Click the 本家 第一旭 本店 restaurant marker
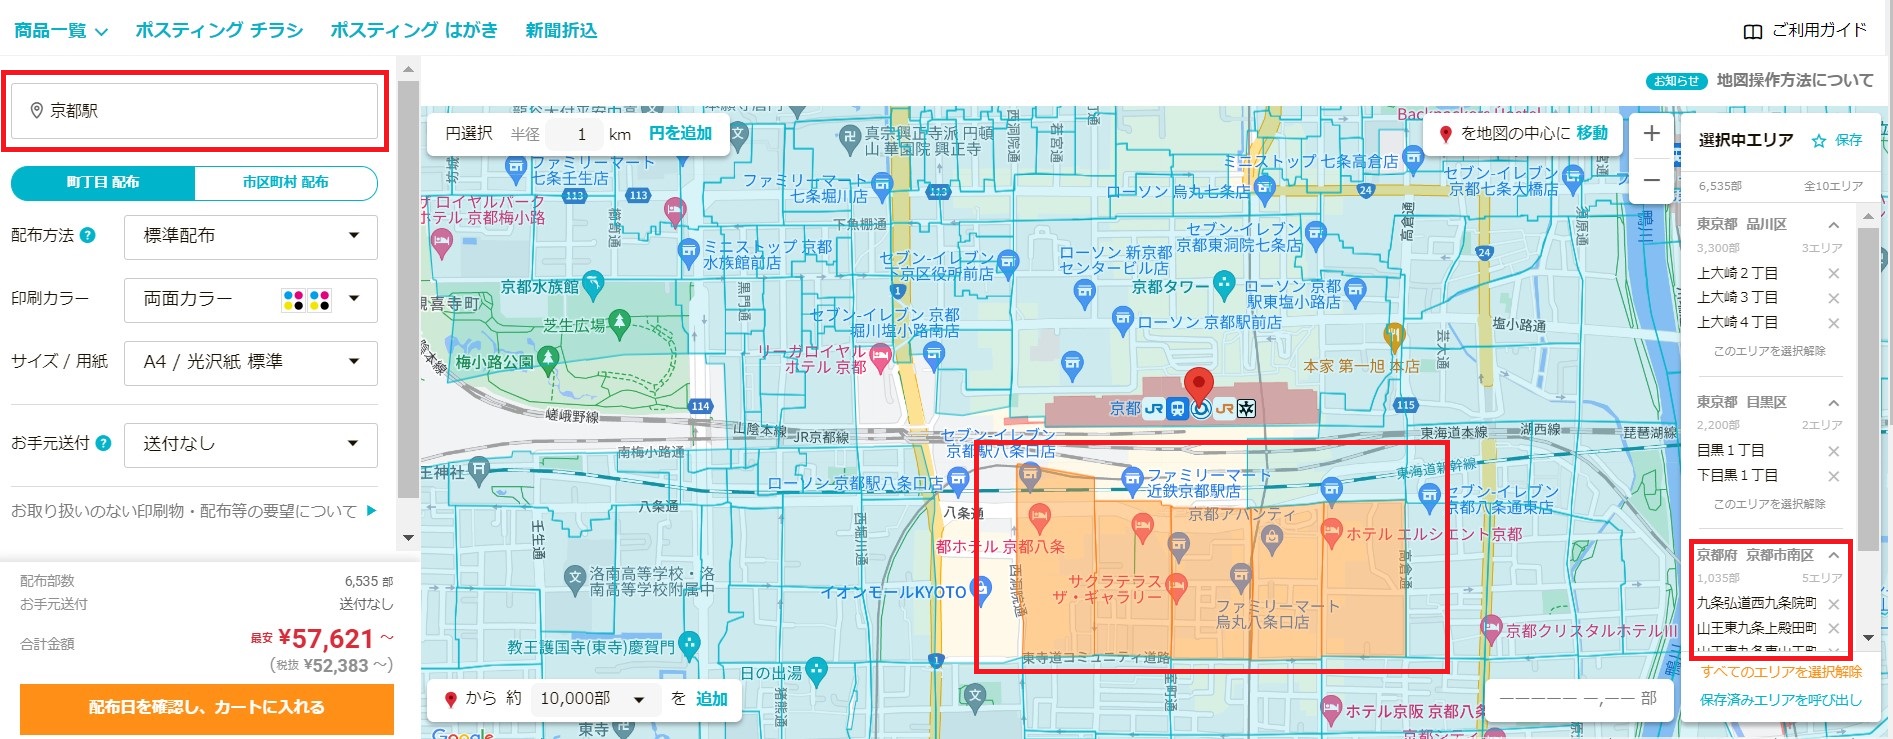1893x739 pixels. pyautogui.click(x=1394, y=335)
